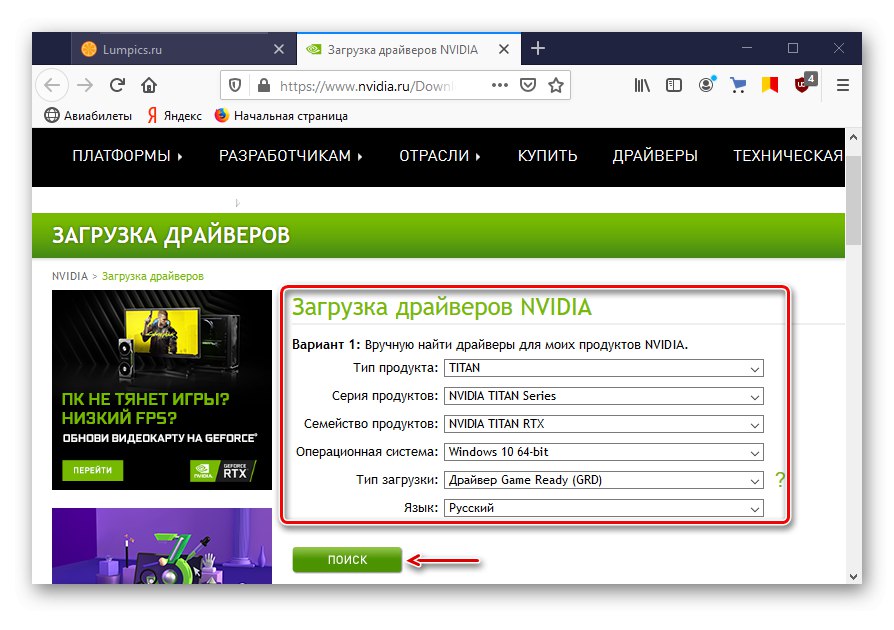
Task: Open tracking protection shield icon
Action: tap(235, 86)
